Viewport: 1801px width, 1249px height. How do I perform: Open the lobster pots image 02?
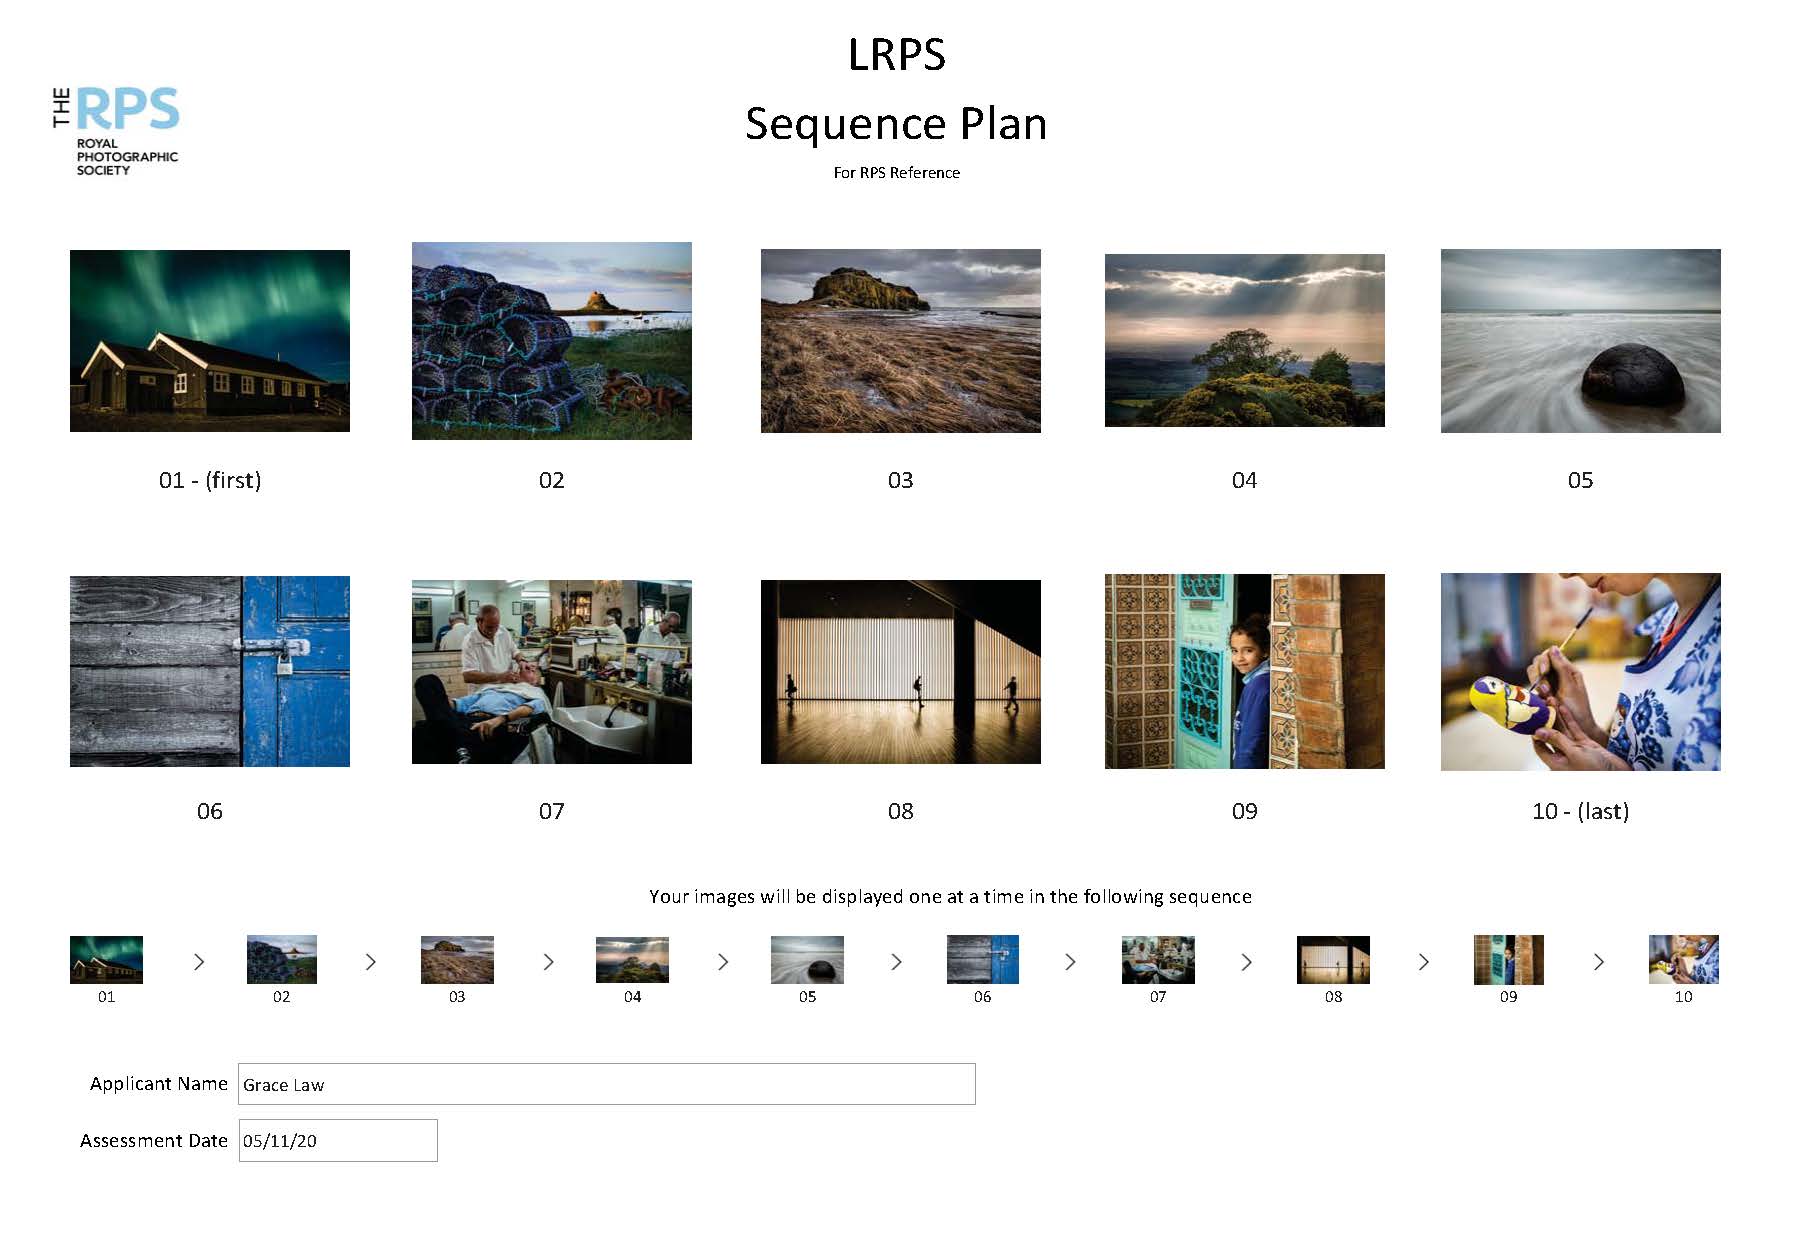pos(551,341)
